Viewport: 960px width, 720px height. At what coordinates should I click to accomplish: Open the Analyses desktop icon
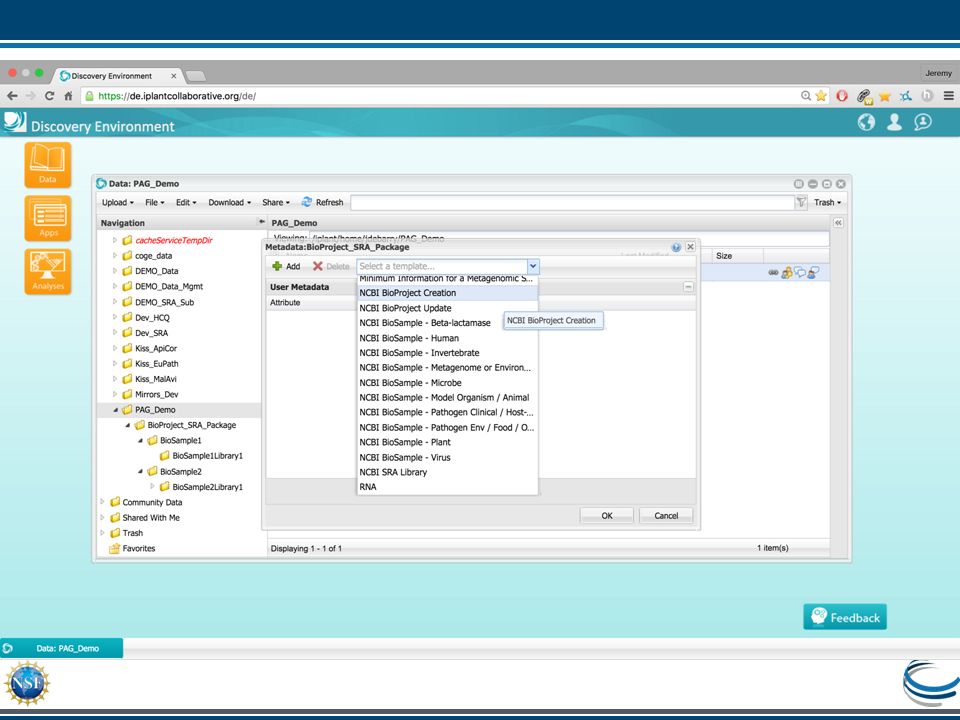[48, 271]
